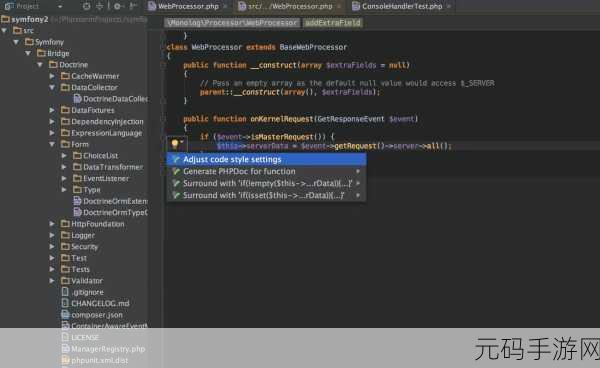Click the onKernelRequest function name

[x=282, y=119]
